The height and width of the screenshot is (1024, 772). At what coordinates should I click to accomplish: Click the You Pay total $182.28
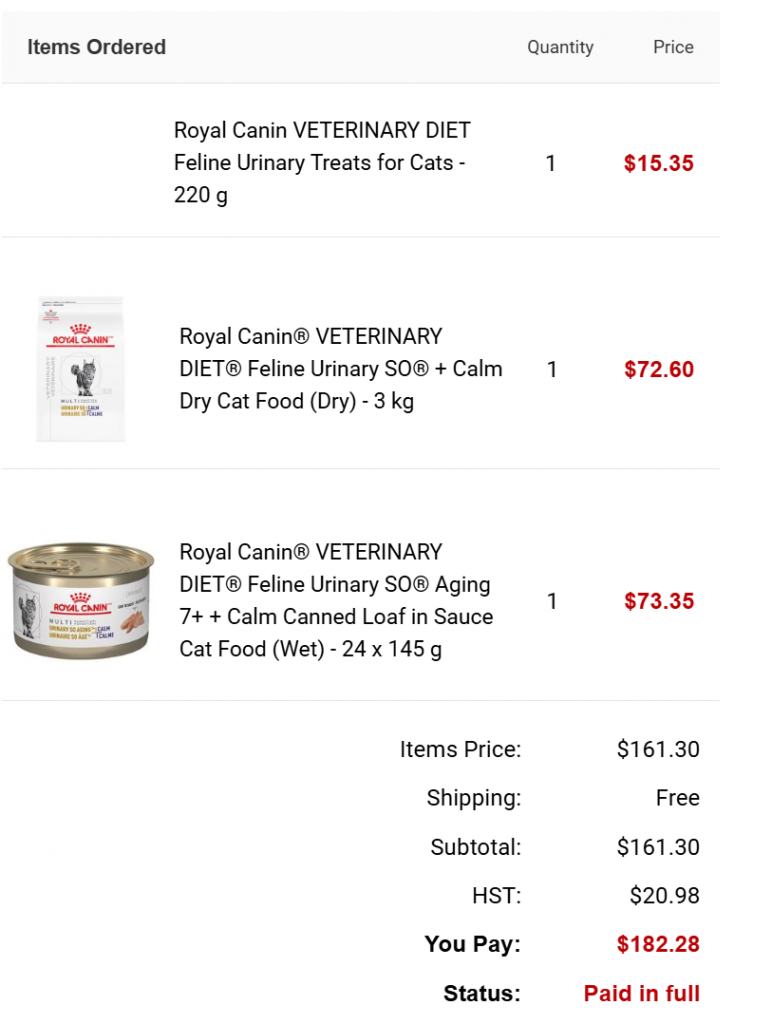click(658, 944)
